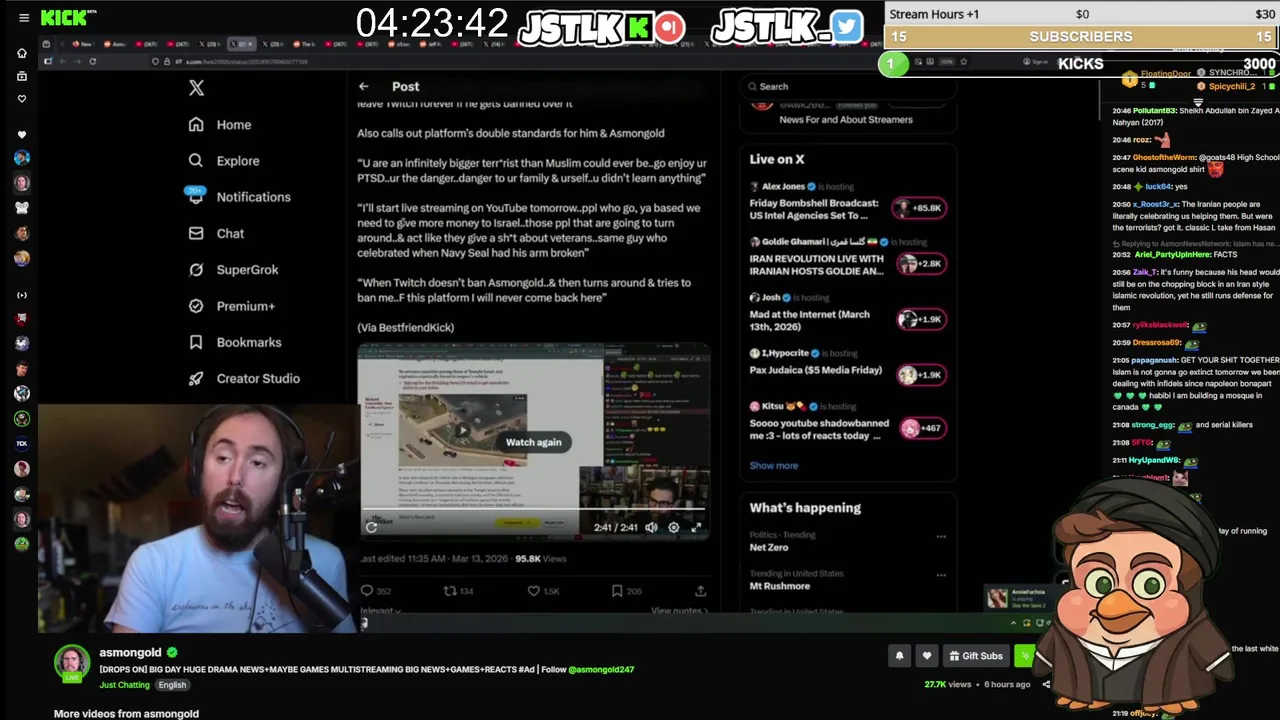
Task: Seek on the embedded video progress bar
Action: [533, 510]
